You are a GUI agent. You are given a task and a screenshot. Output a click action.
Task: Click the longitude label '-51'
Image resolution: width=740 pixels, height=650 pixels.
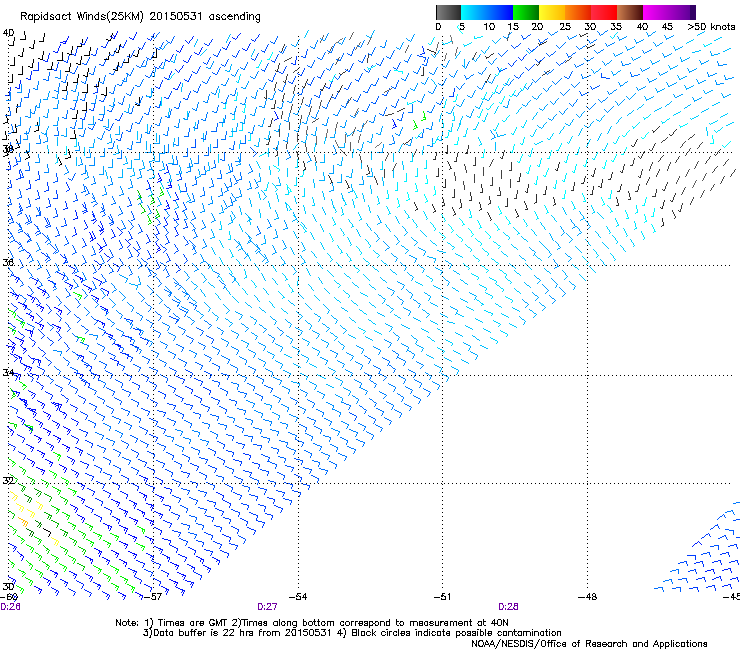(x=442, y=597)
